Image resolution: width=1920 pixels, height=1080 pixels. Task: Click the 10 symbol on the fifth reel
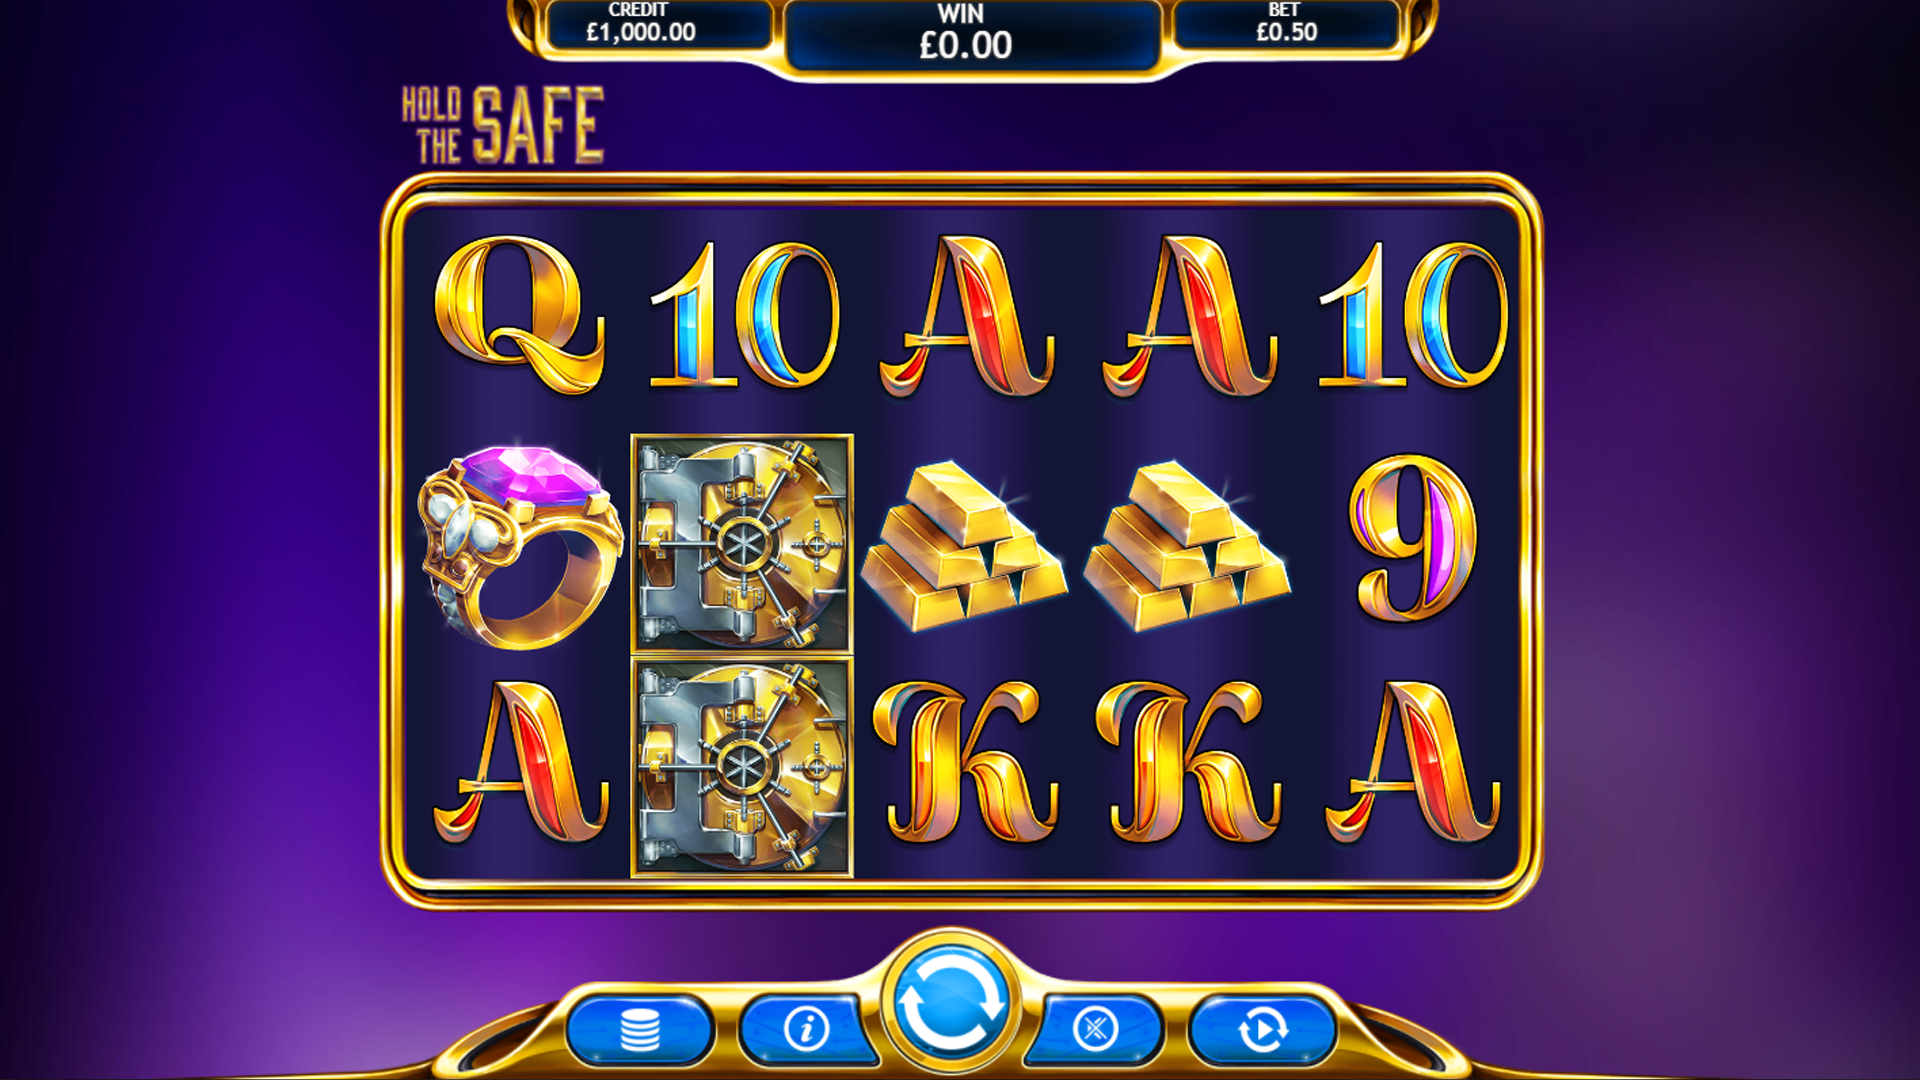[1413, 314]
